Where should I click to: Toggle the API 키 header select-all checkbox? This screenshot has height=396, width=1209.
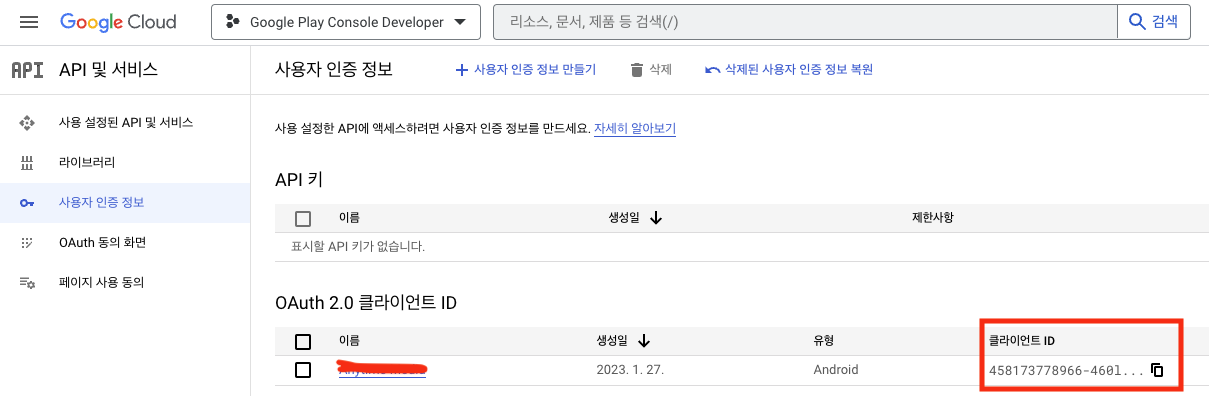[303, 218]
